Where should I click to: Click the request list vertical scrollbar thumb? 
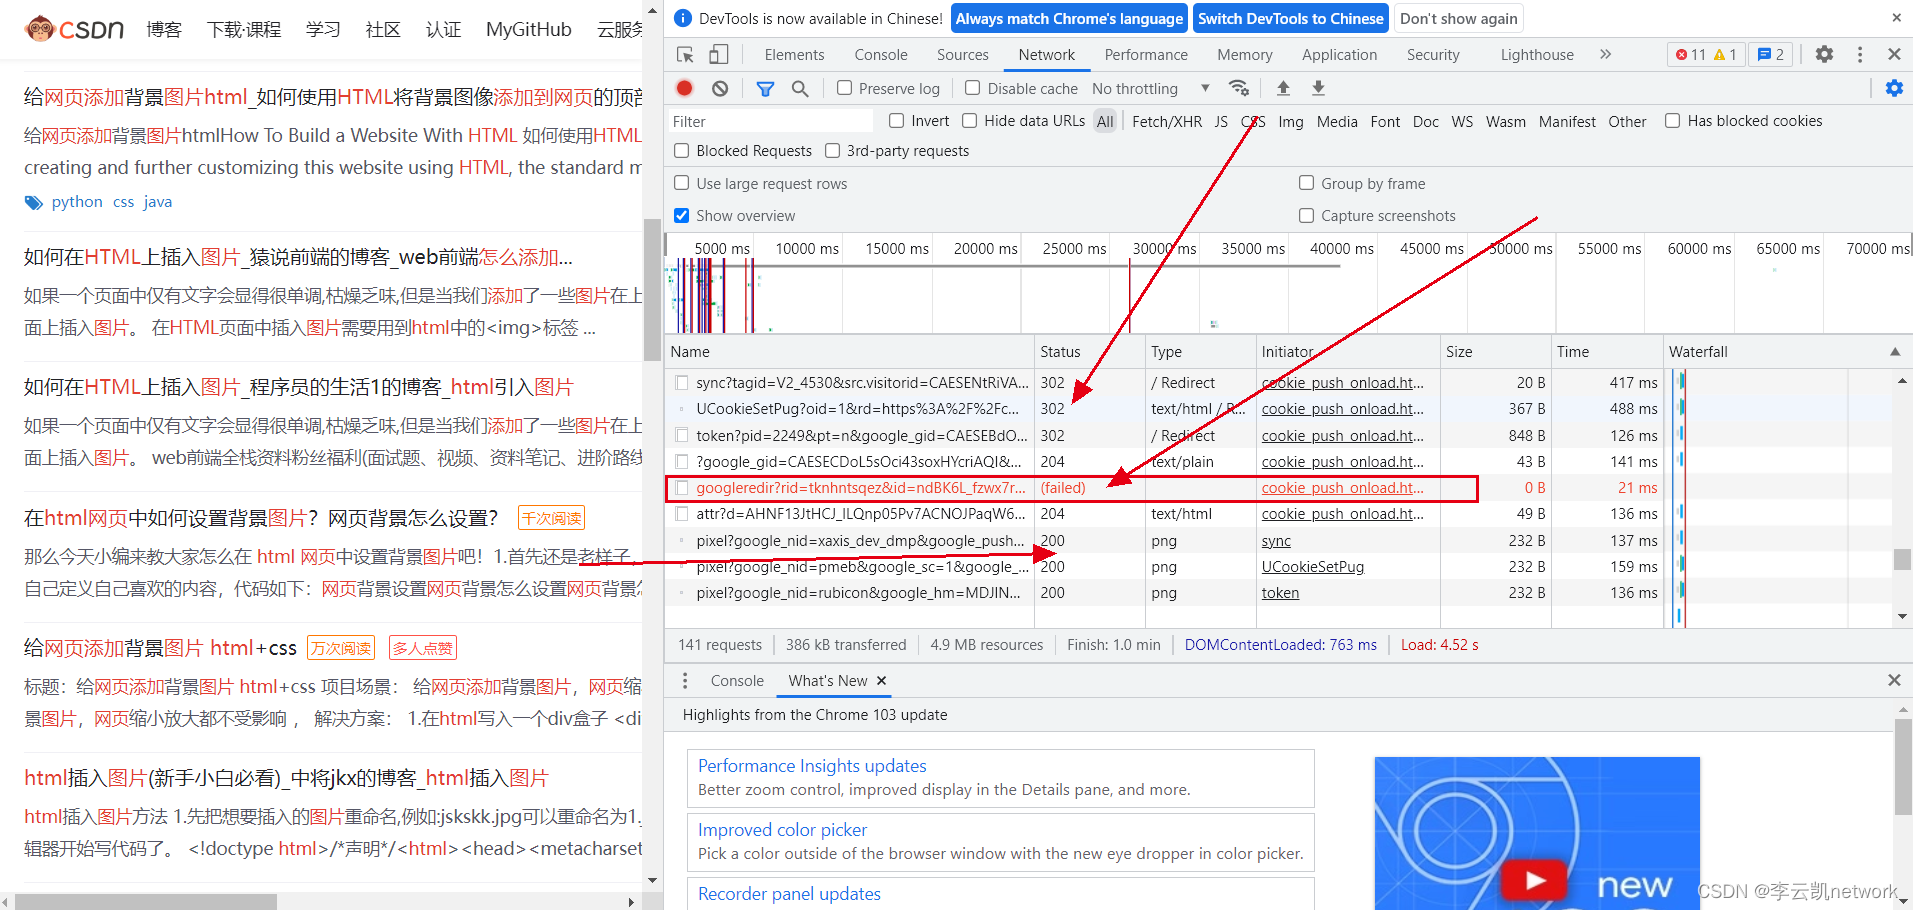pyautogui.click(x=1902, y=559)
